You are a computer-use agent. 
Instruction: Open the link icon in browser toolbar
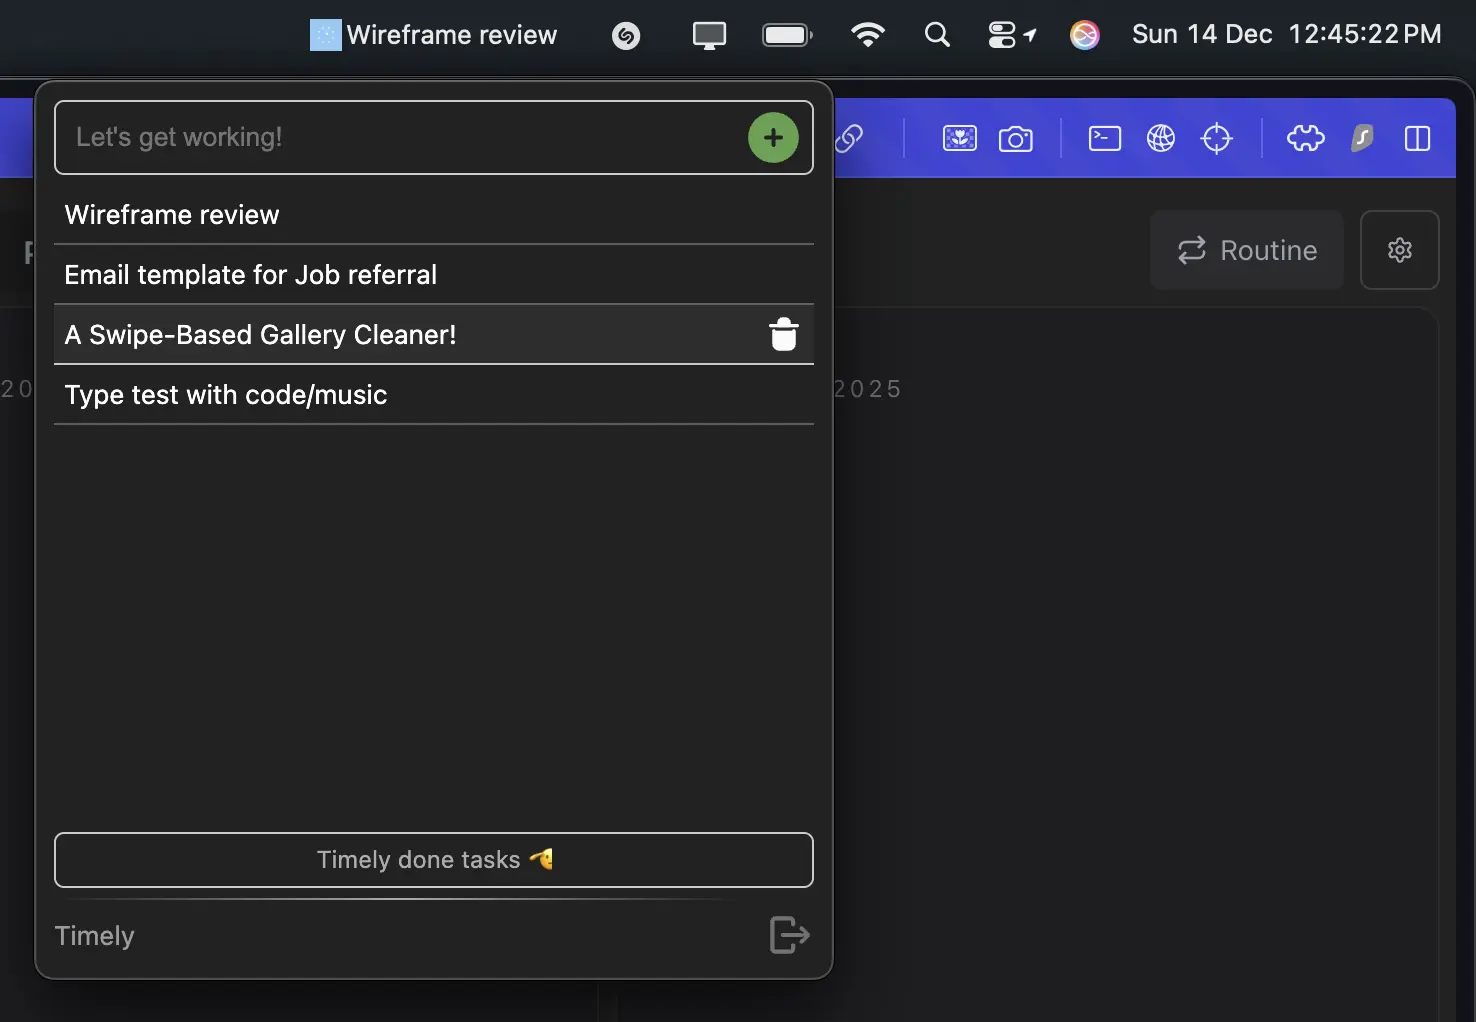coord(849,138)
